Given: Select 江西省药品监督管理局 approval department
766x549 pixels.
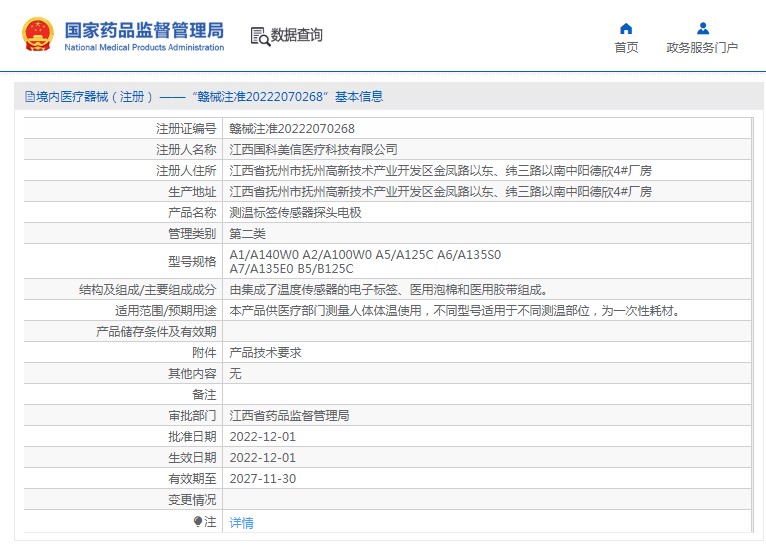Looking at the screenshot, I should [x=289, y=416].
